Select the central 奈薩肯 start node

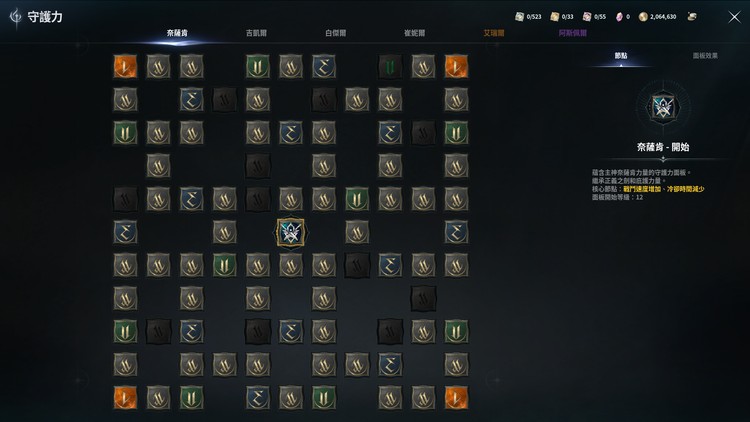[290, 233]
